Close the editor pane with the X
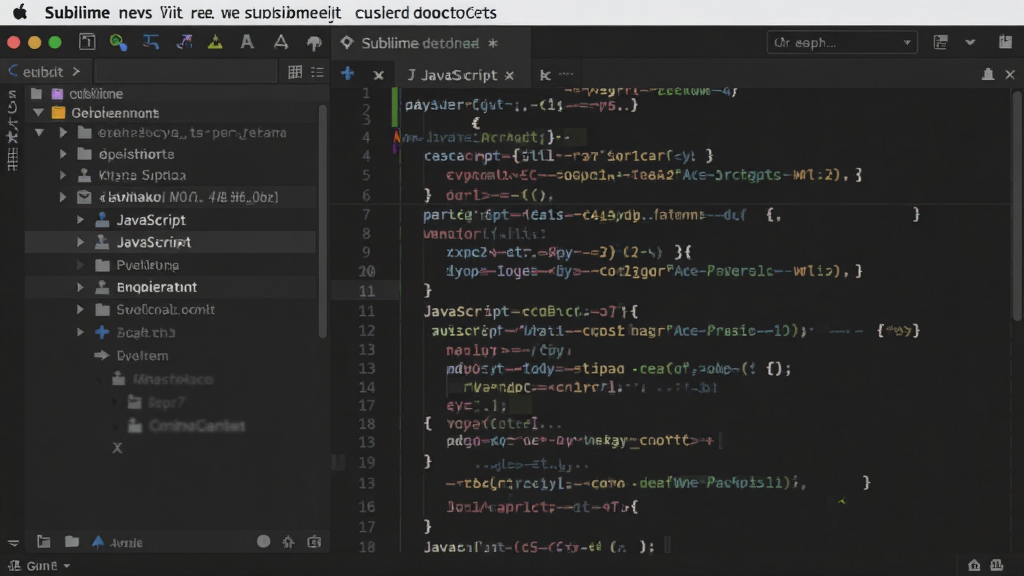Viewport: 1024px width, 576px height. coord(1010,74)
